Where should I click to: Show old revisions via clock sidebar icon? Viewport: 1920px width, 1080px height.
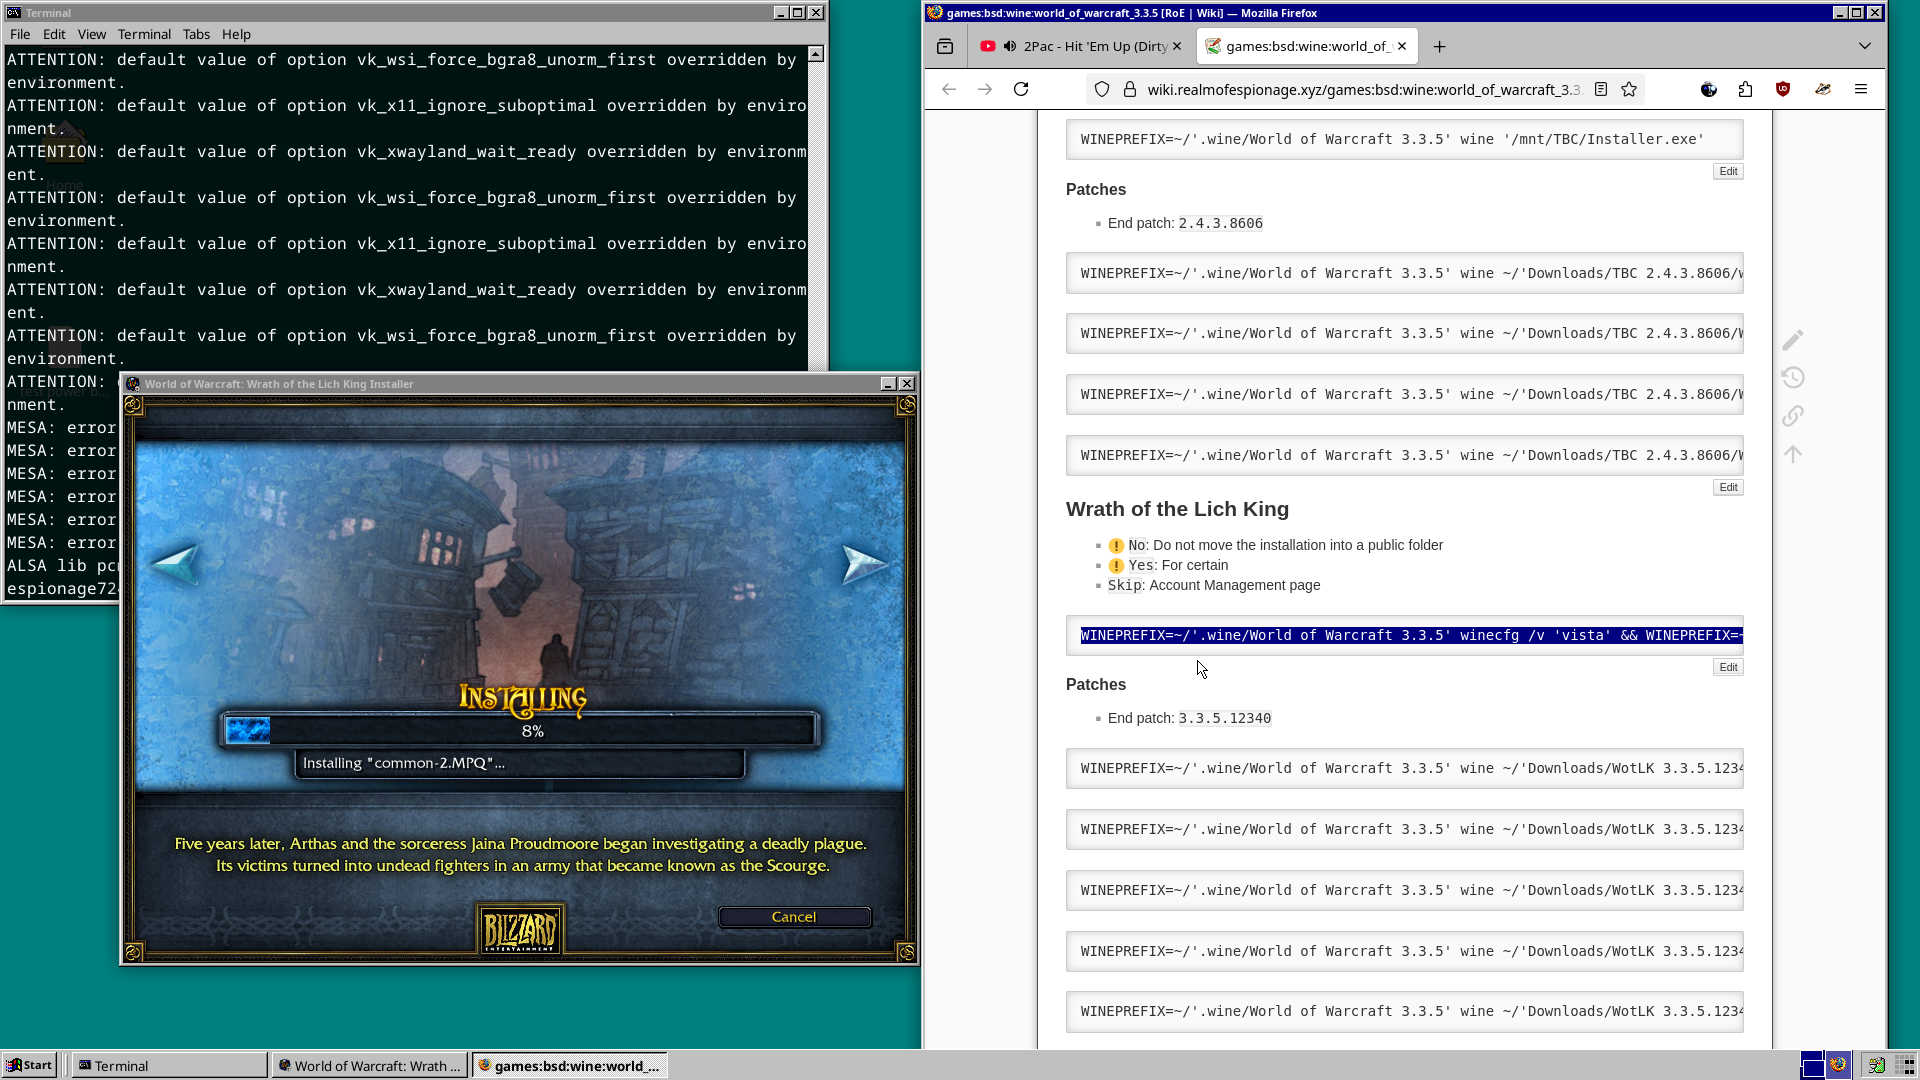(1793, 377)
